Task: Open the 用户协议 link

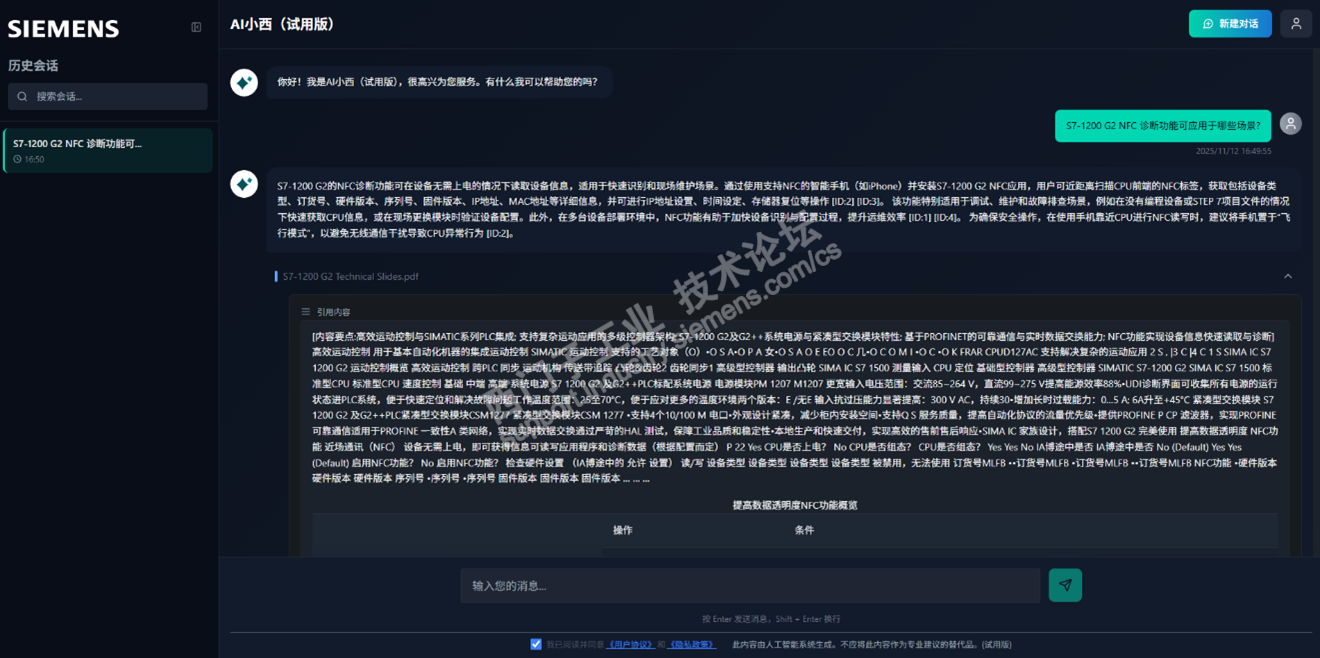Action: pos(630,645)
